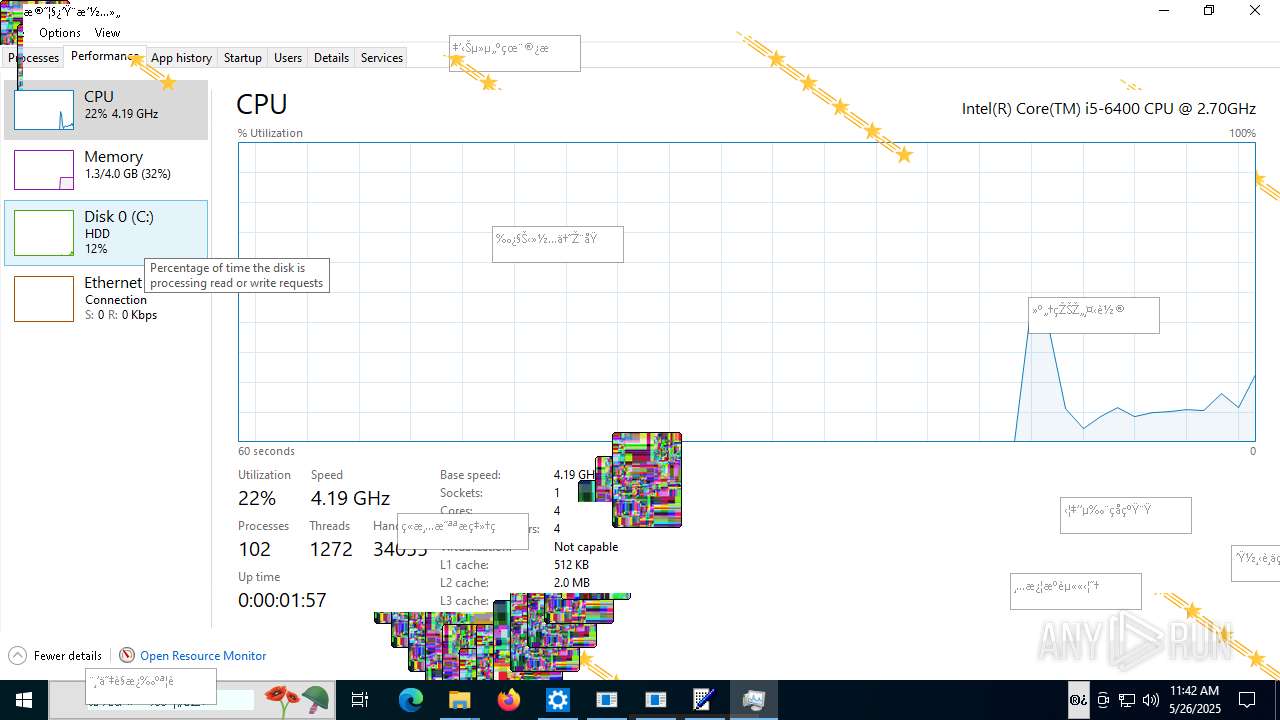This screenshot has width=1280, height=720.
Task: Open the Disk 0 (C:) performance view
Action: [x=106, y=233]
